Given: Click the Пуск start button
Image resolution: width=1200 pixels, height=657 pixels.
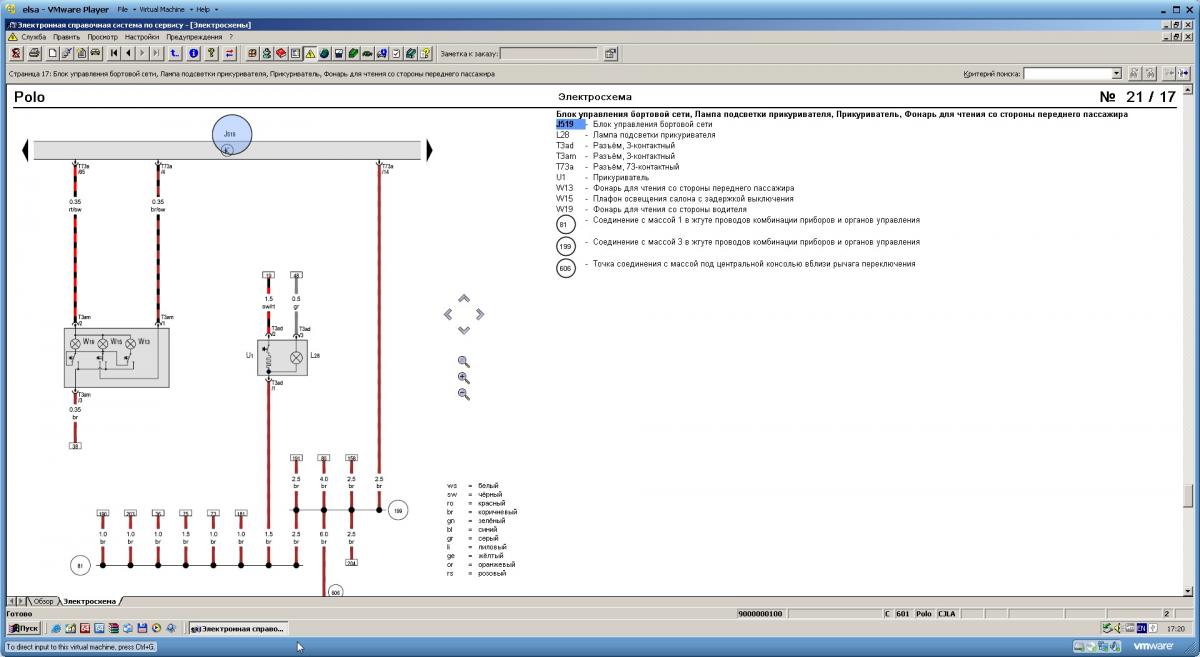Looking at the screenshot, I should coord(24,628).
